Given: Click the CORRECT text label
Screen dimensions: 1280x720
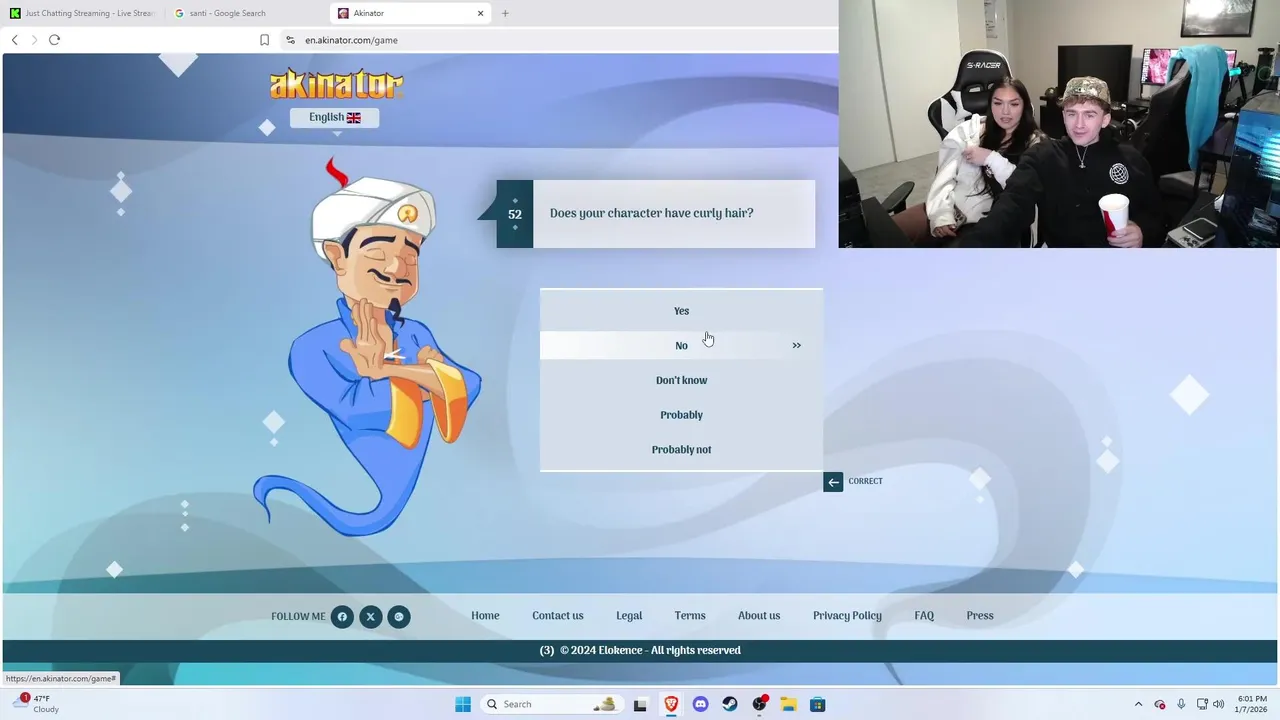Looking at the screenshot, I should click(865, 481).
